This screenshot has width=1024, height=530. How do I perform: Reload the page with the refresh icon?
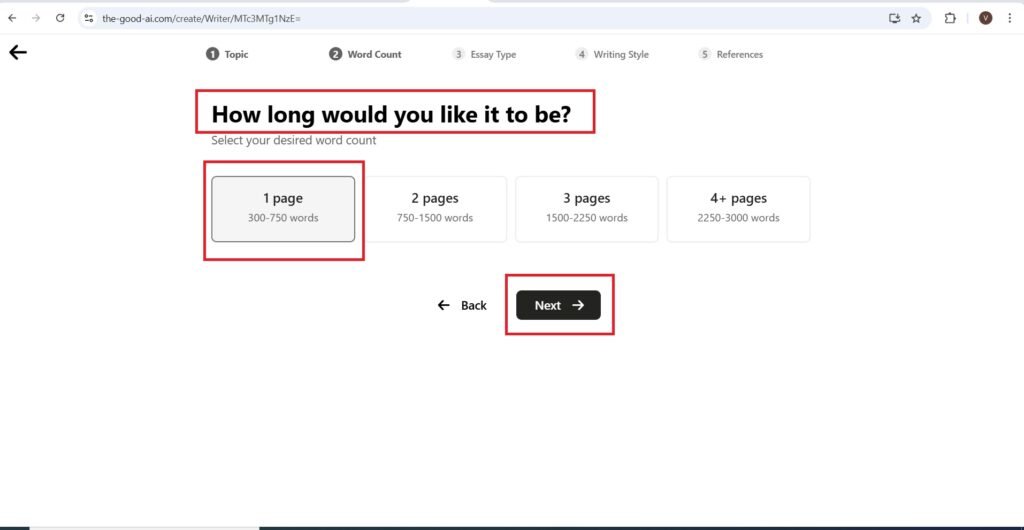pyautogui.click(x=60, y=18)
